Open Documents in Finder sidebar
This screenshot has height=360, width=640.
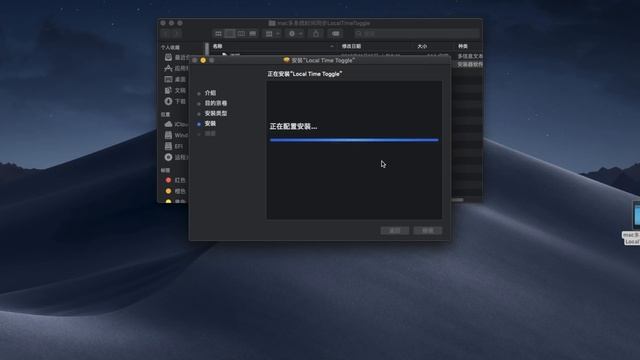175,90
